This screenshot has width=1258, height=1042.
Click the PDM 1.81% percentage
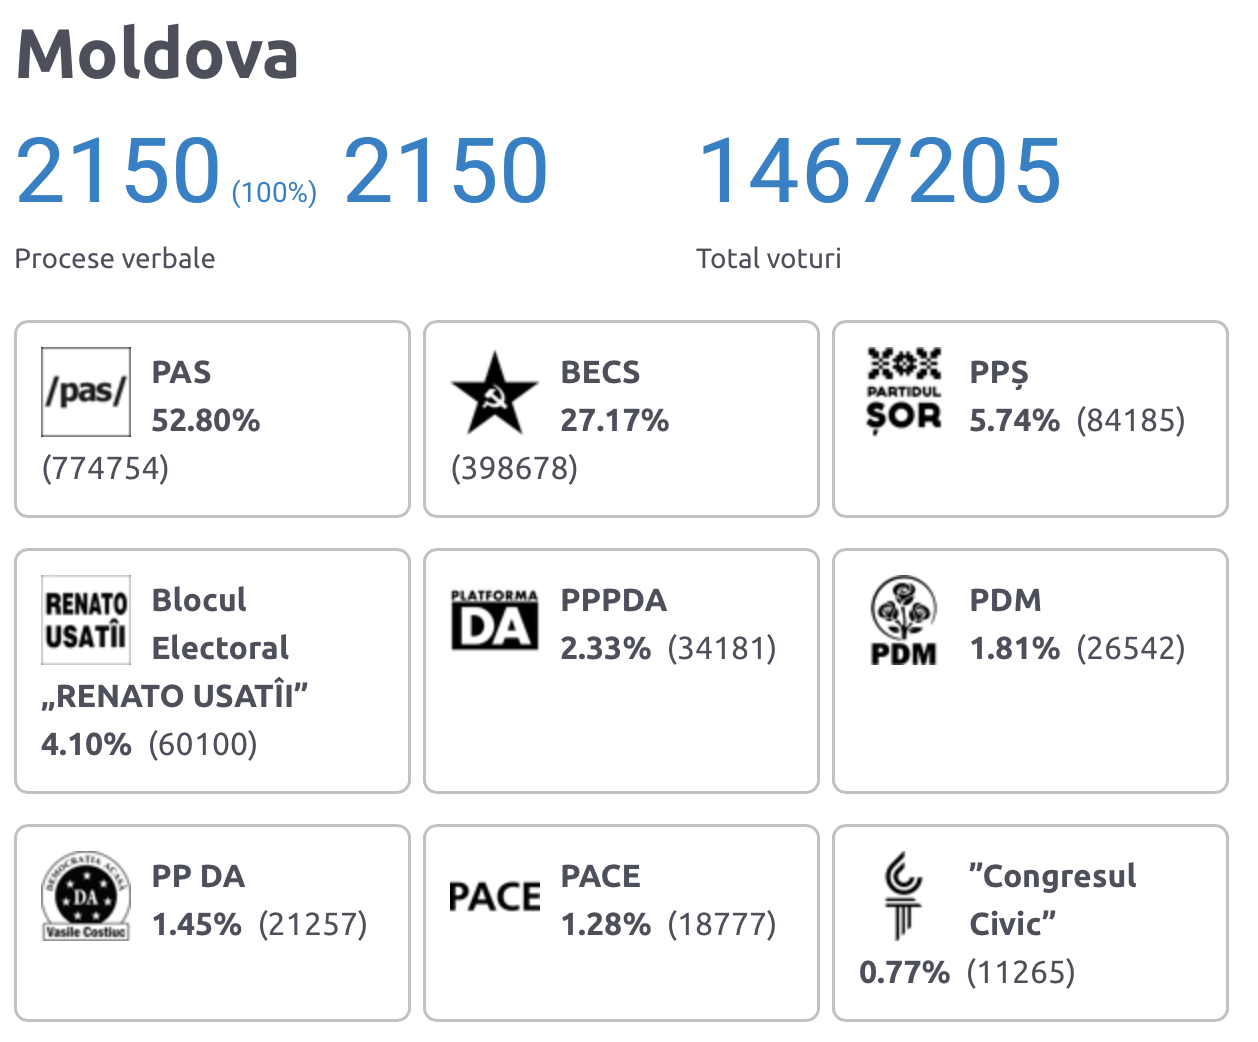(x=1014, y=648)
